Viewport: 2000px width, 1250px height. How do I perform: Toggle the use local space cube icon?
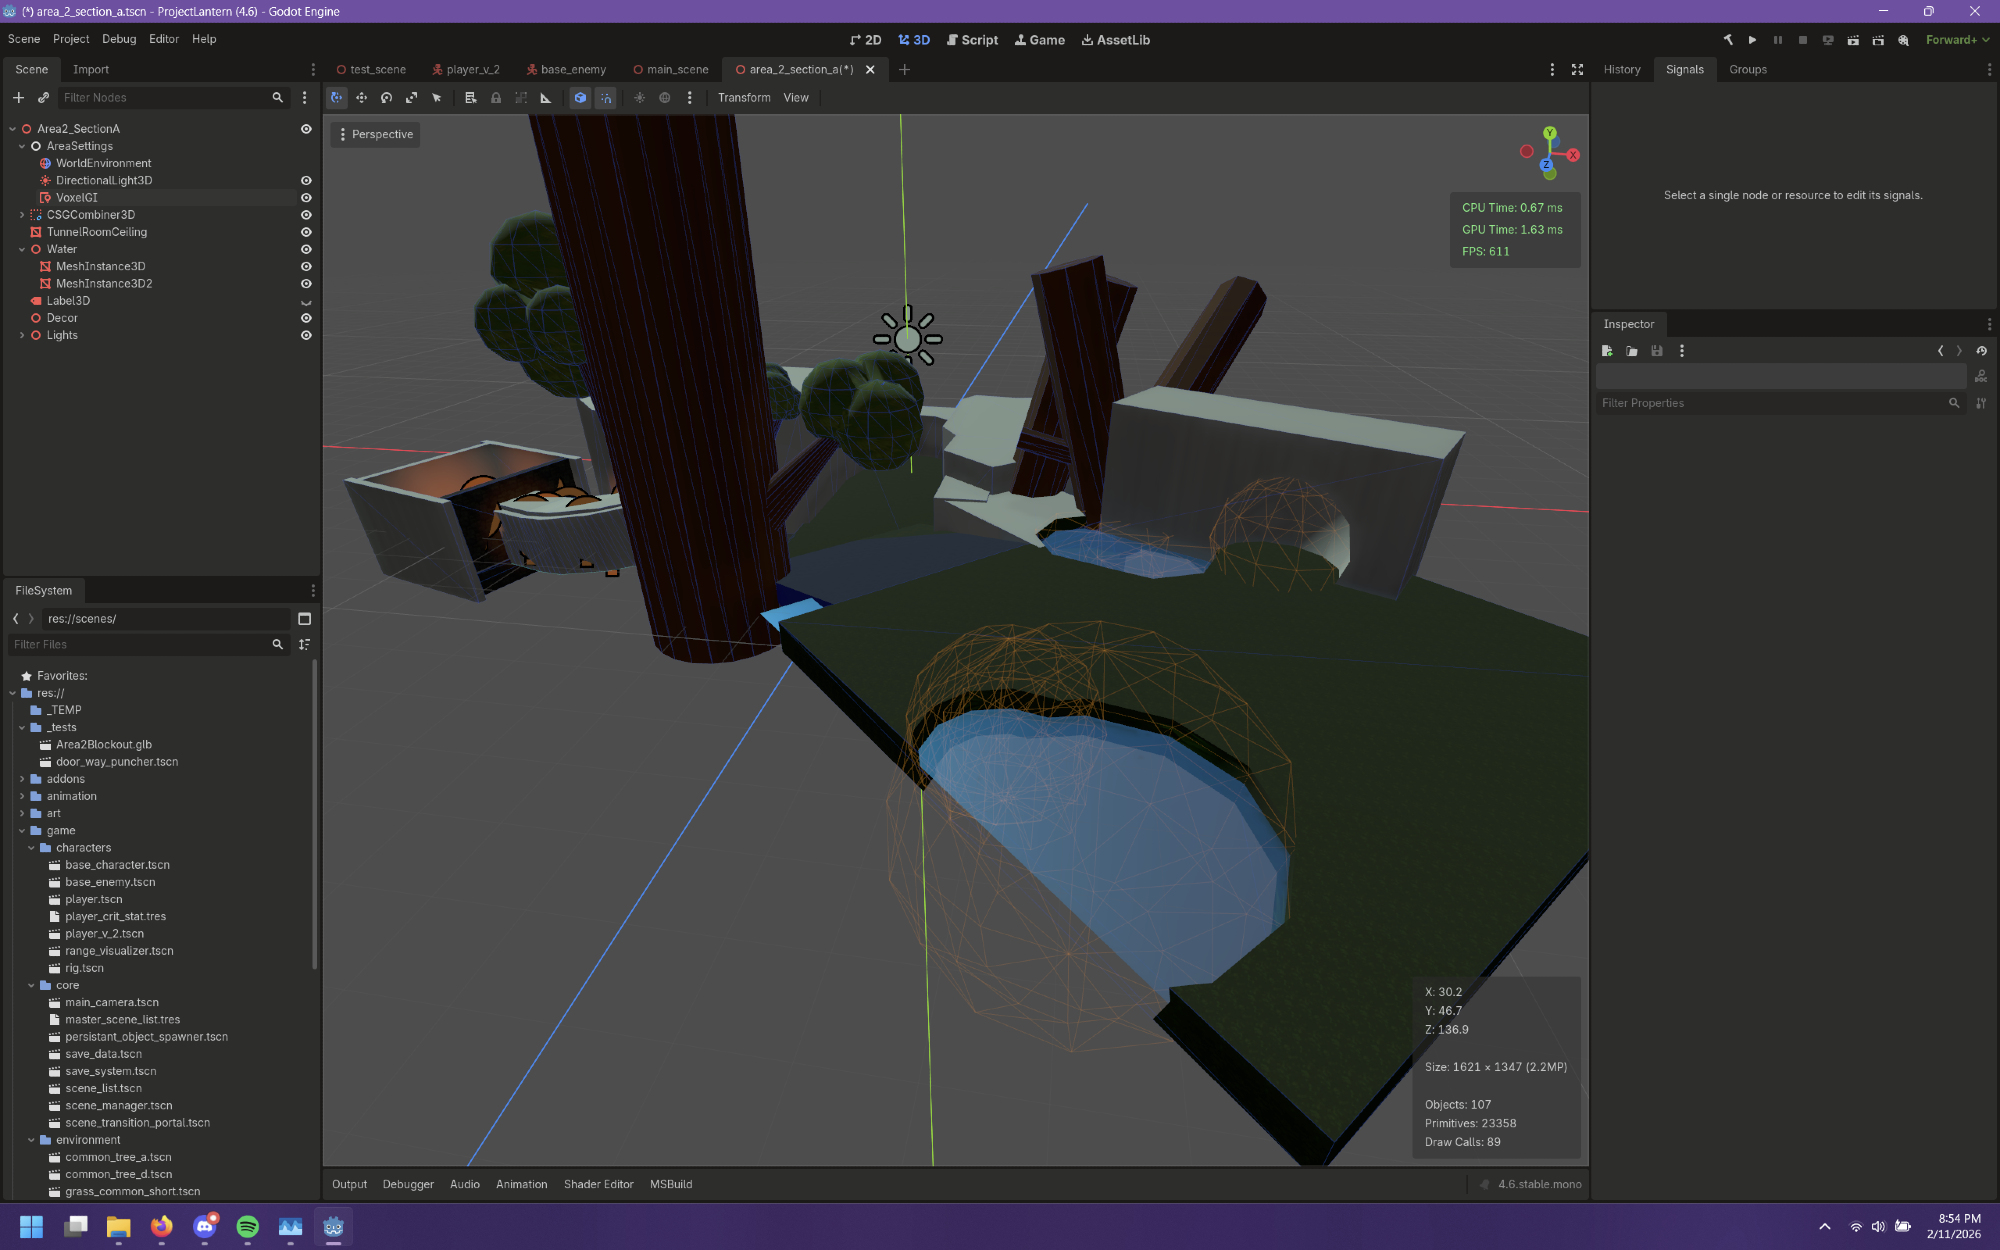pyautogui.click(x=580, y=97)
